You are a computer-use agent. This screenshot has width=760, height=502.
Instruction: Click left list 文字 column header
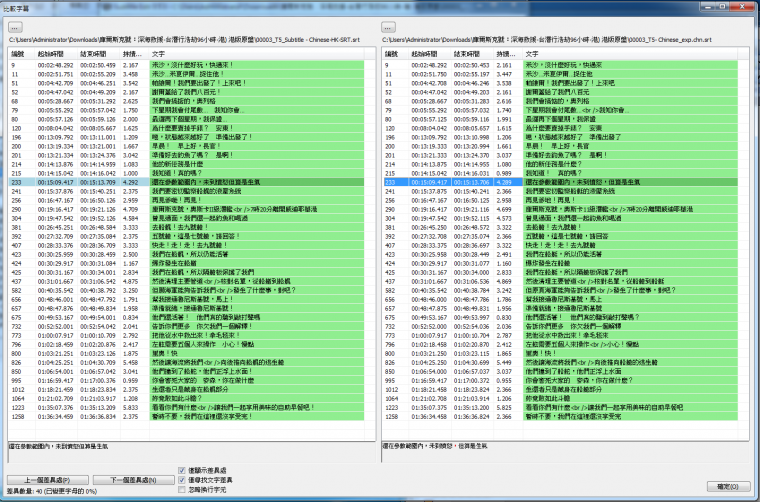256,54
